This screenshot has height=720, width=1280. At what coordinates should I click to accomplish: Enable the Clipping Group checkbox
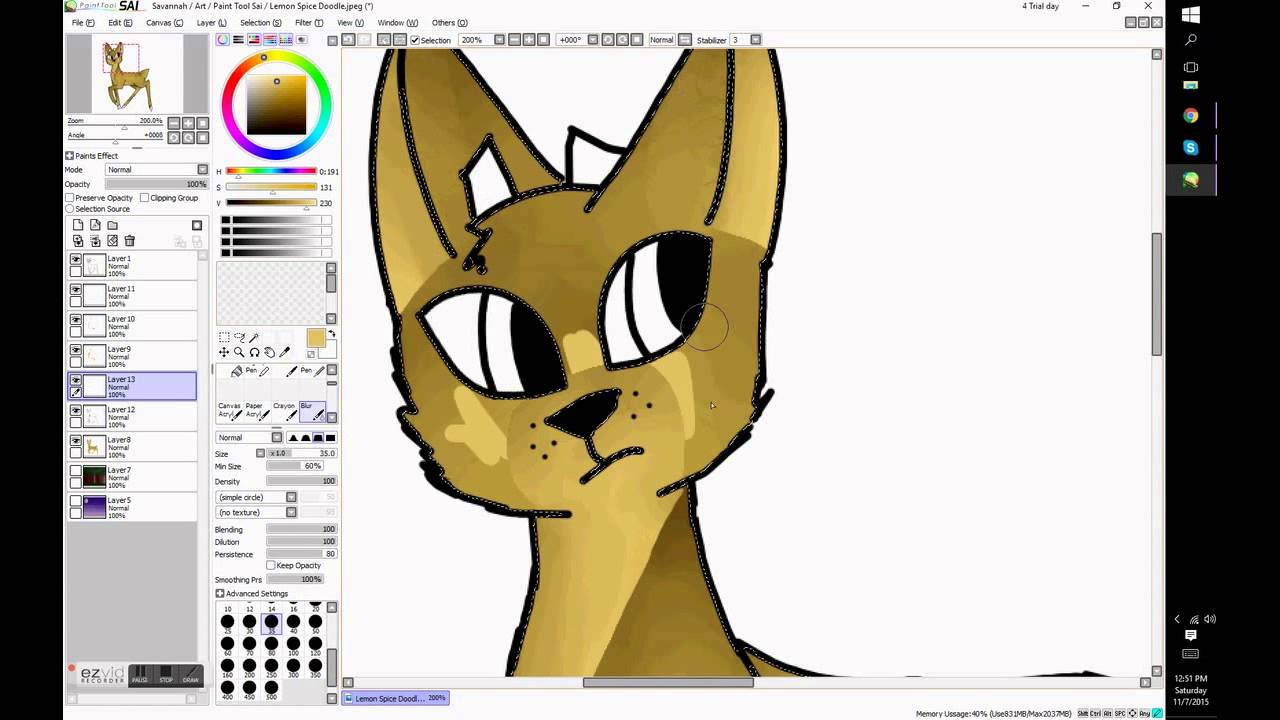pos(144,198)
